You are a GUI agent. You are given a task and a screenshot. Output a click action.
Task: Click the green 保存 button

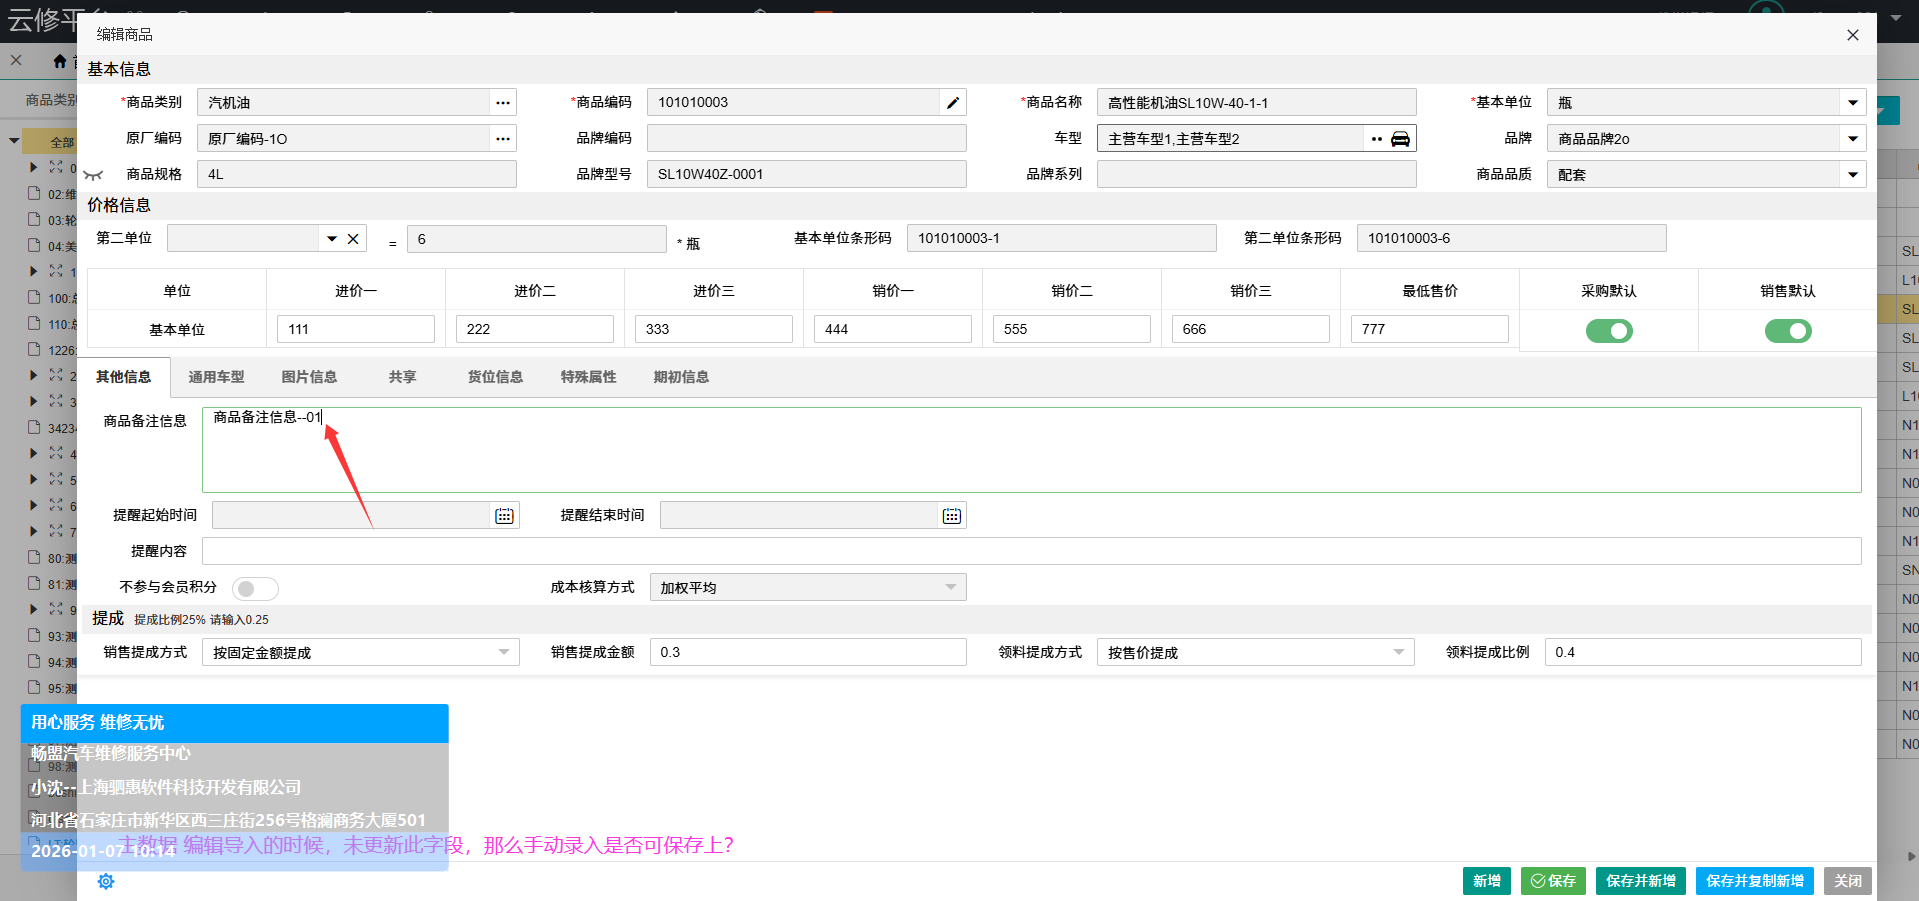(x=1552, y=881)
